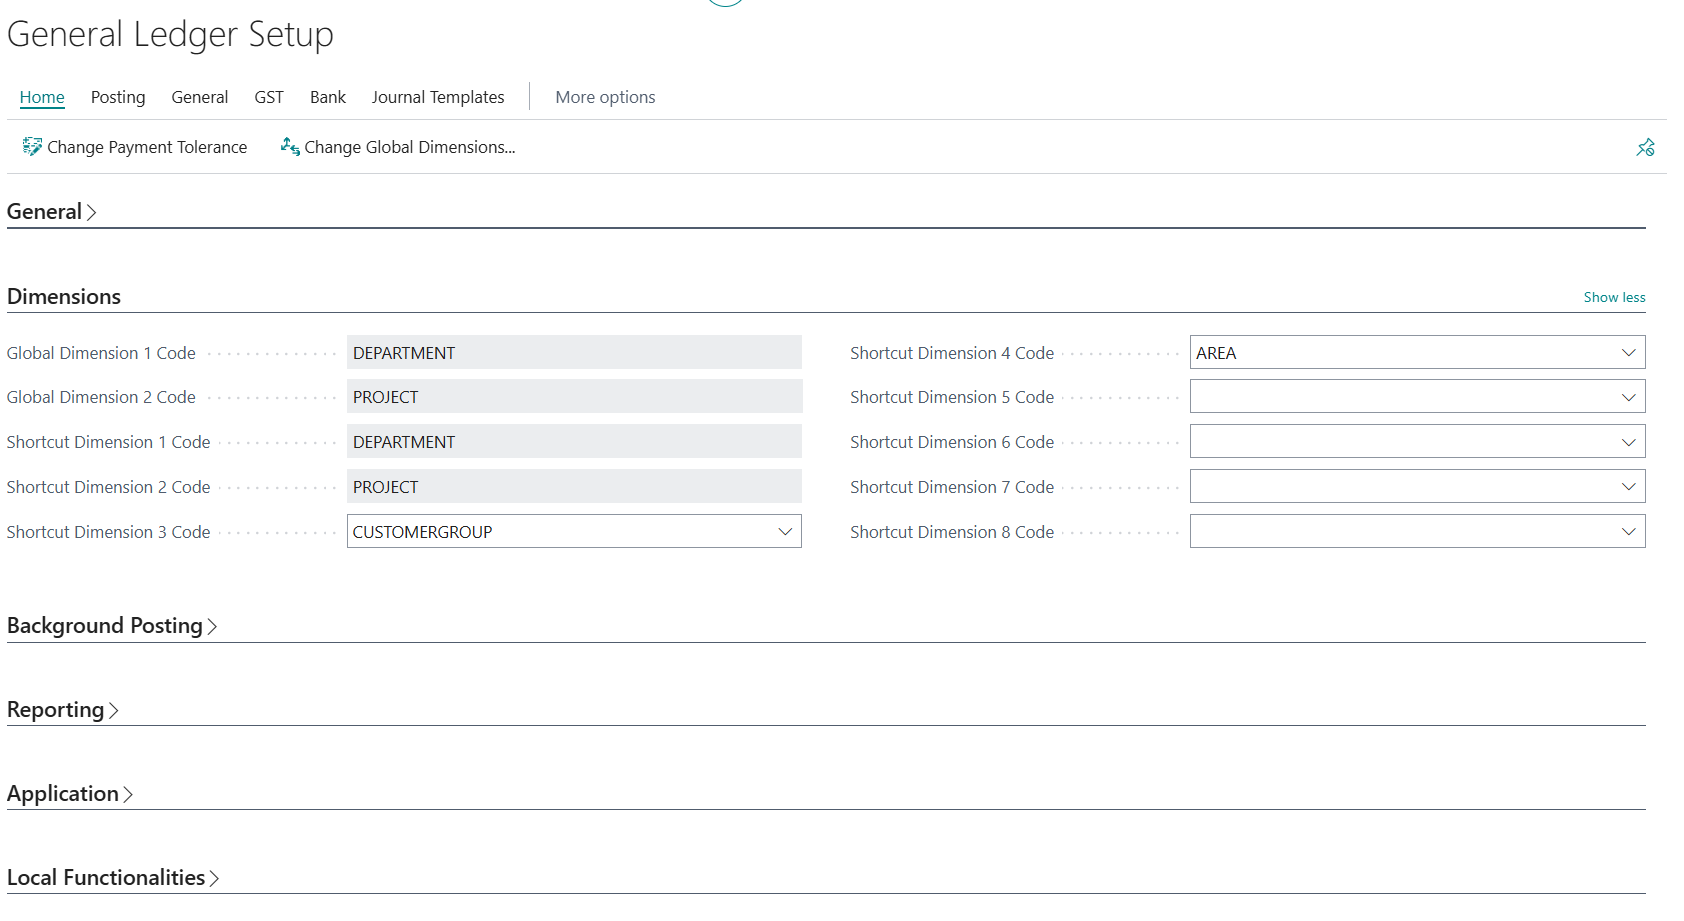Image resolution: width=1684 pixels, height=921 pixels.
Task: Click the Change Payment Tolerance icon
Action: 32,147
